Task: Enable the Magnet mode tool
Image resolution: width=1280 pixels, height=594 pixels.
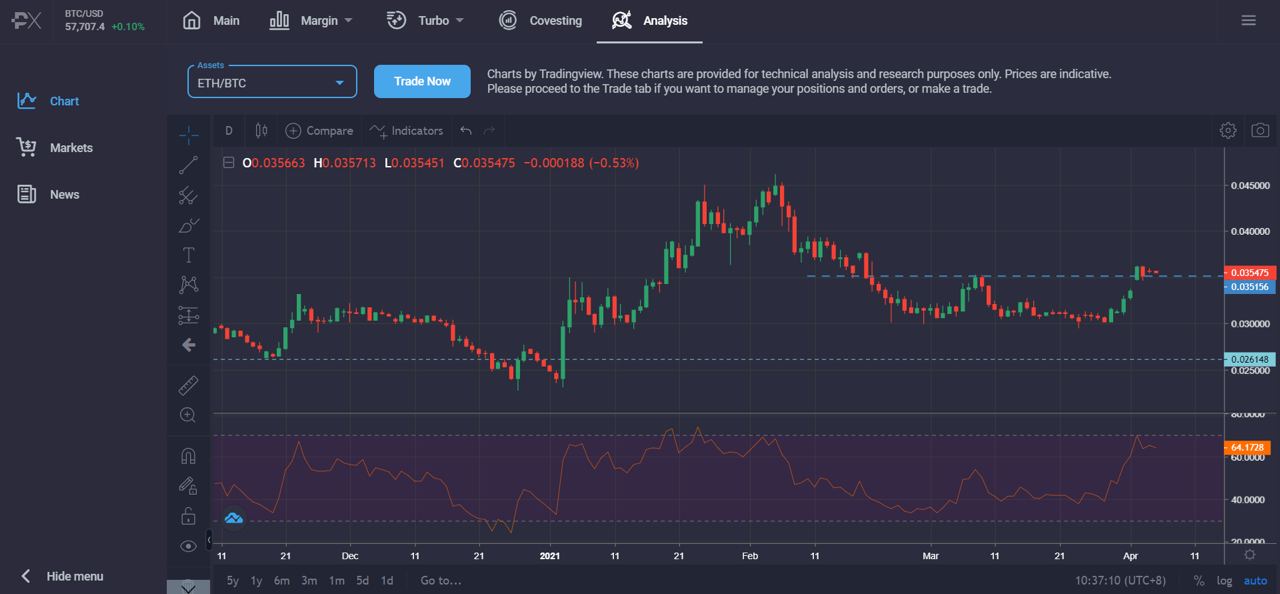Action: 188,455
